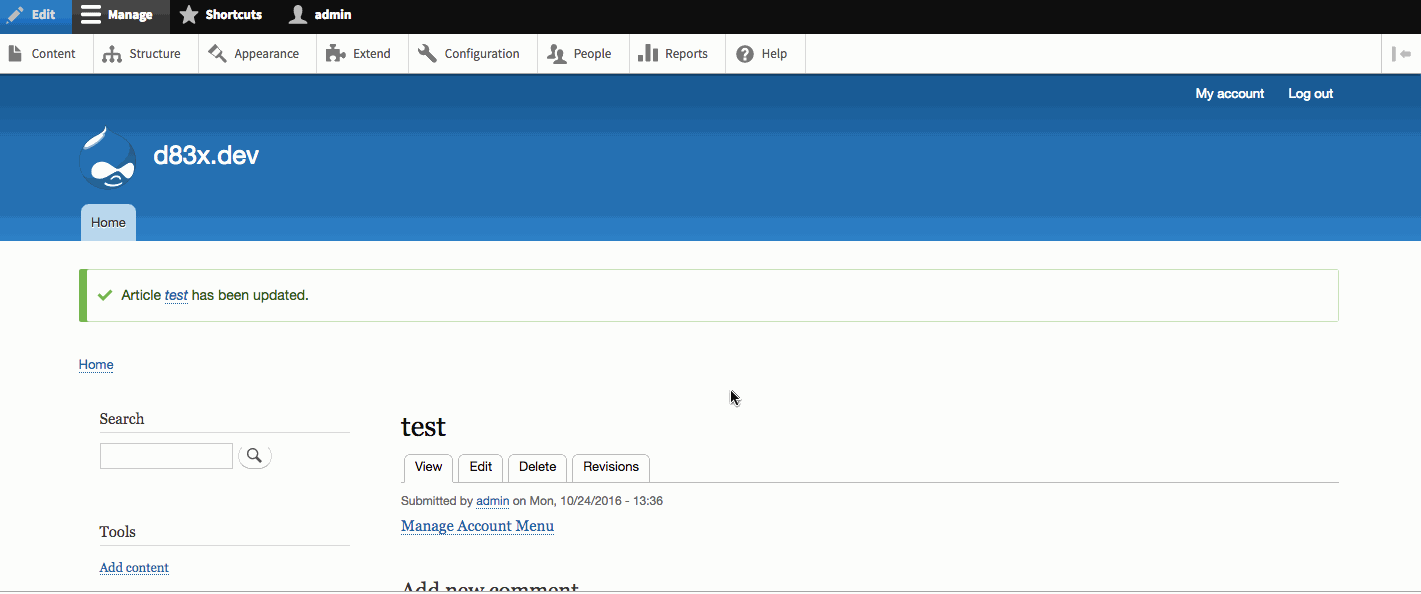Open the Extend admin menu item
This screenshot has height=594, width=1421.
pos(360,54)
